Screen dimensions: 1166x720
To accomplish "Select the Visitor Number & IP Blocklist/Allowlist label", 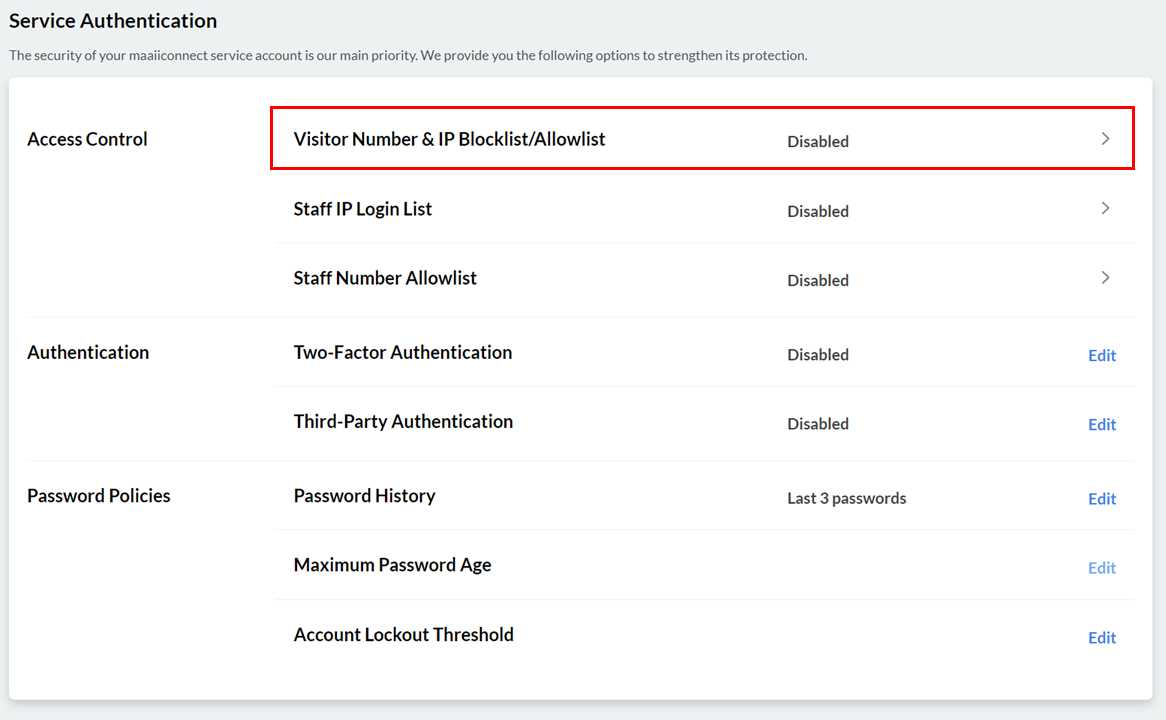I will tap(449, 139).
